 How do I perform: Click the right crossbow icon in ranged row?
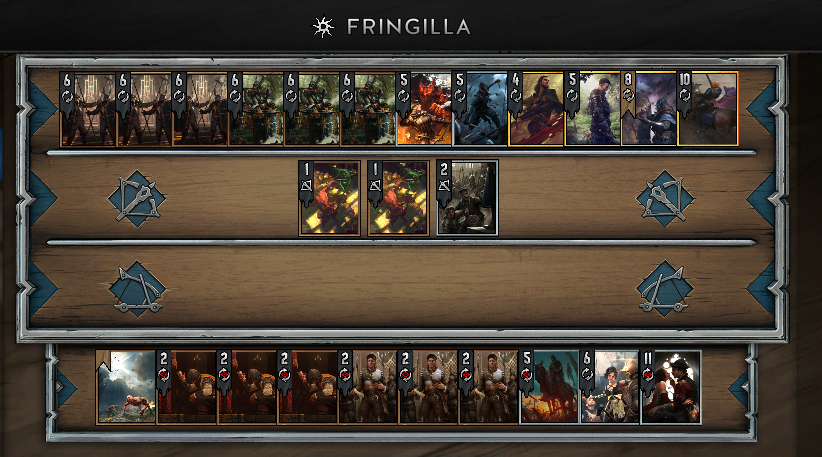pos(665,199)
